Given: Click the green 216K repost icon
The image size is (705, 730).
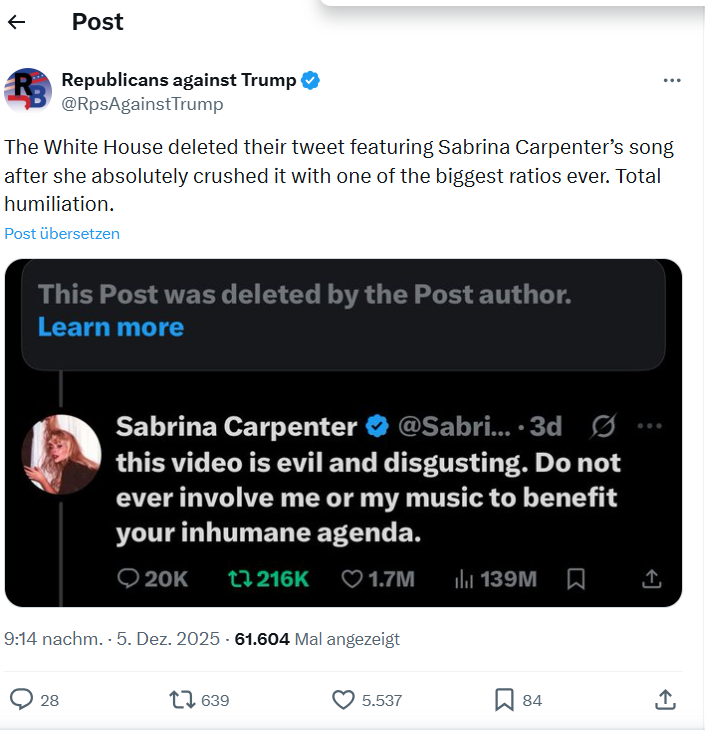Looking at the screenshot, I should click(241, 578).
